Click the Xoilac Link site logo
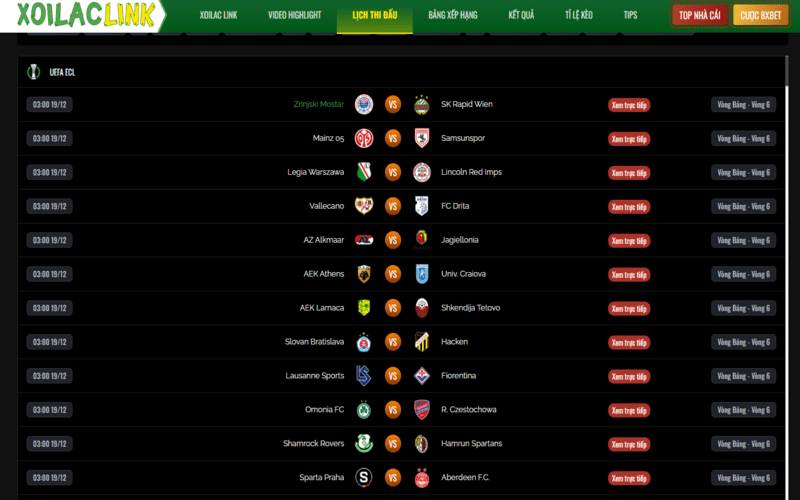The image size is (800, 500). tap(86, 15)
